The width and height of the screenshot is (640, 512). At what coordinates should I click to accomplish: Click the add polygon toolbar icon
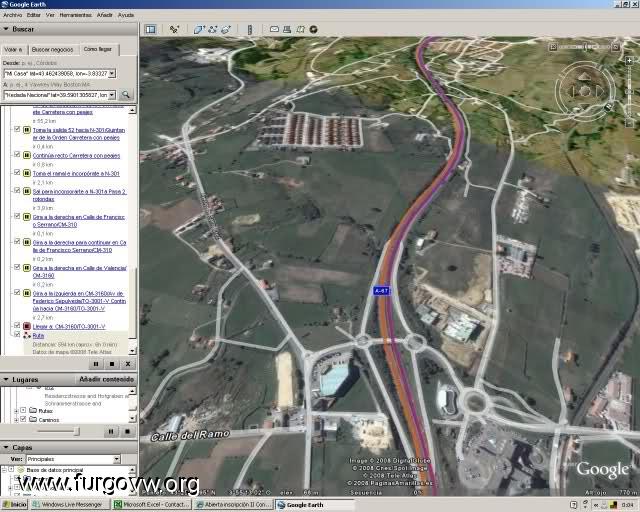[199, 29]
